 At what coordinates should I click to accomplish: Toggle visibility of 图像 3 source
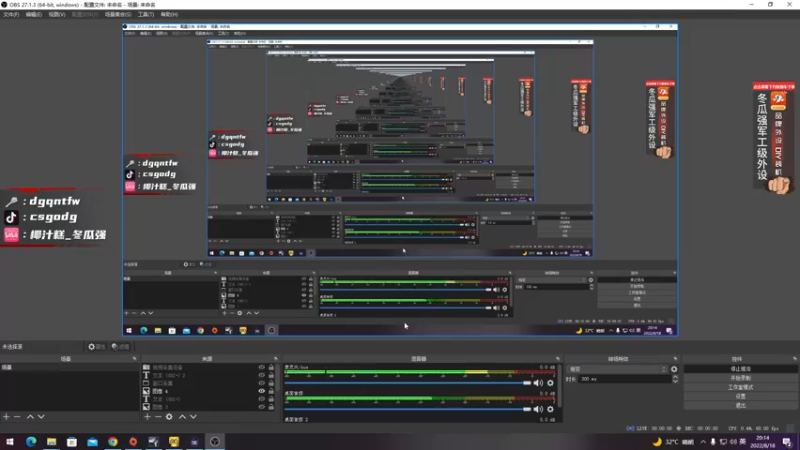pyautogui.click(x=262, y=407)
